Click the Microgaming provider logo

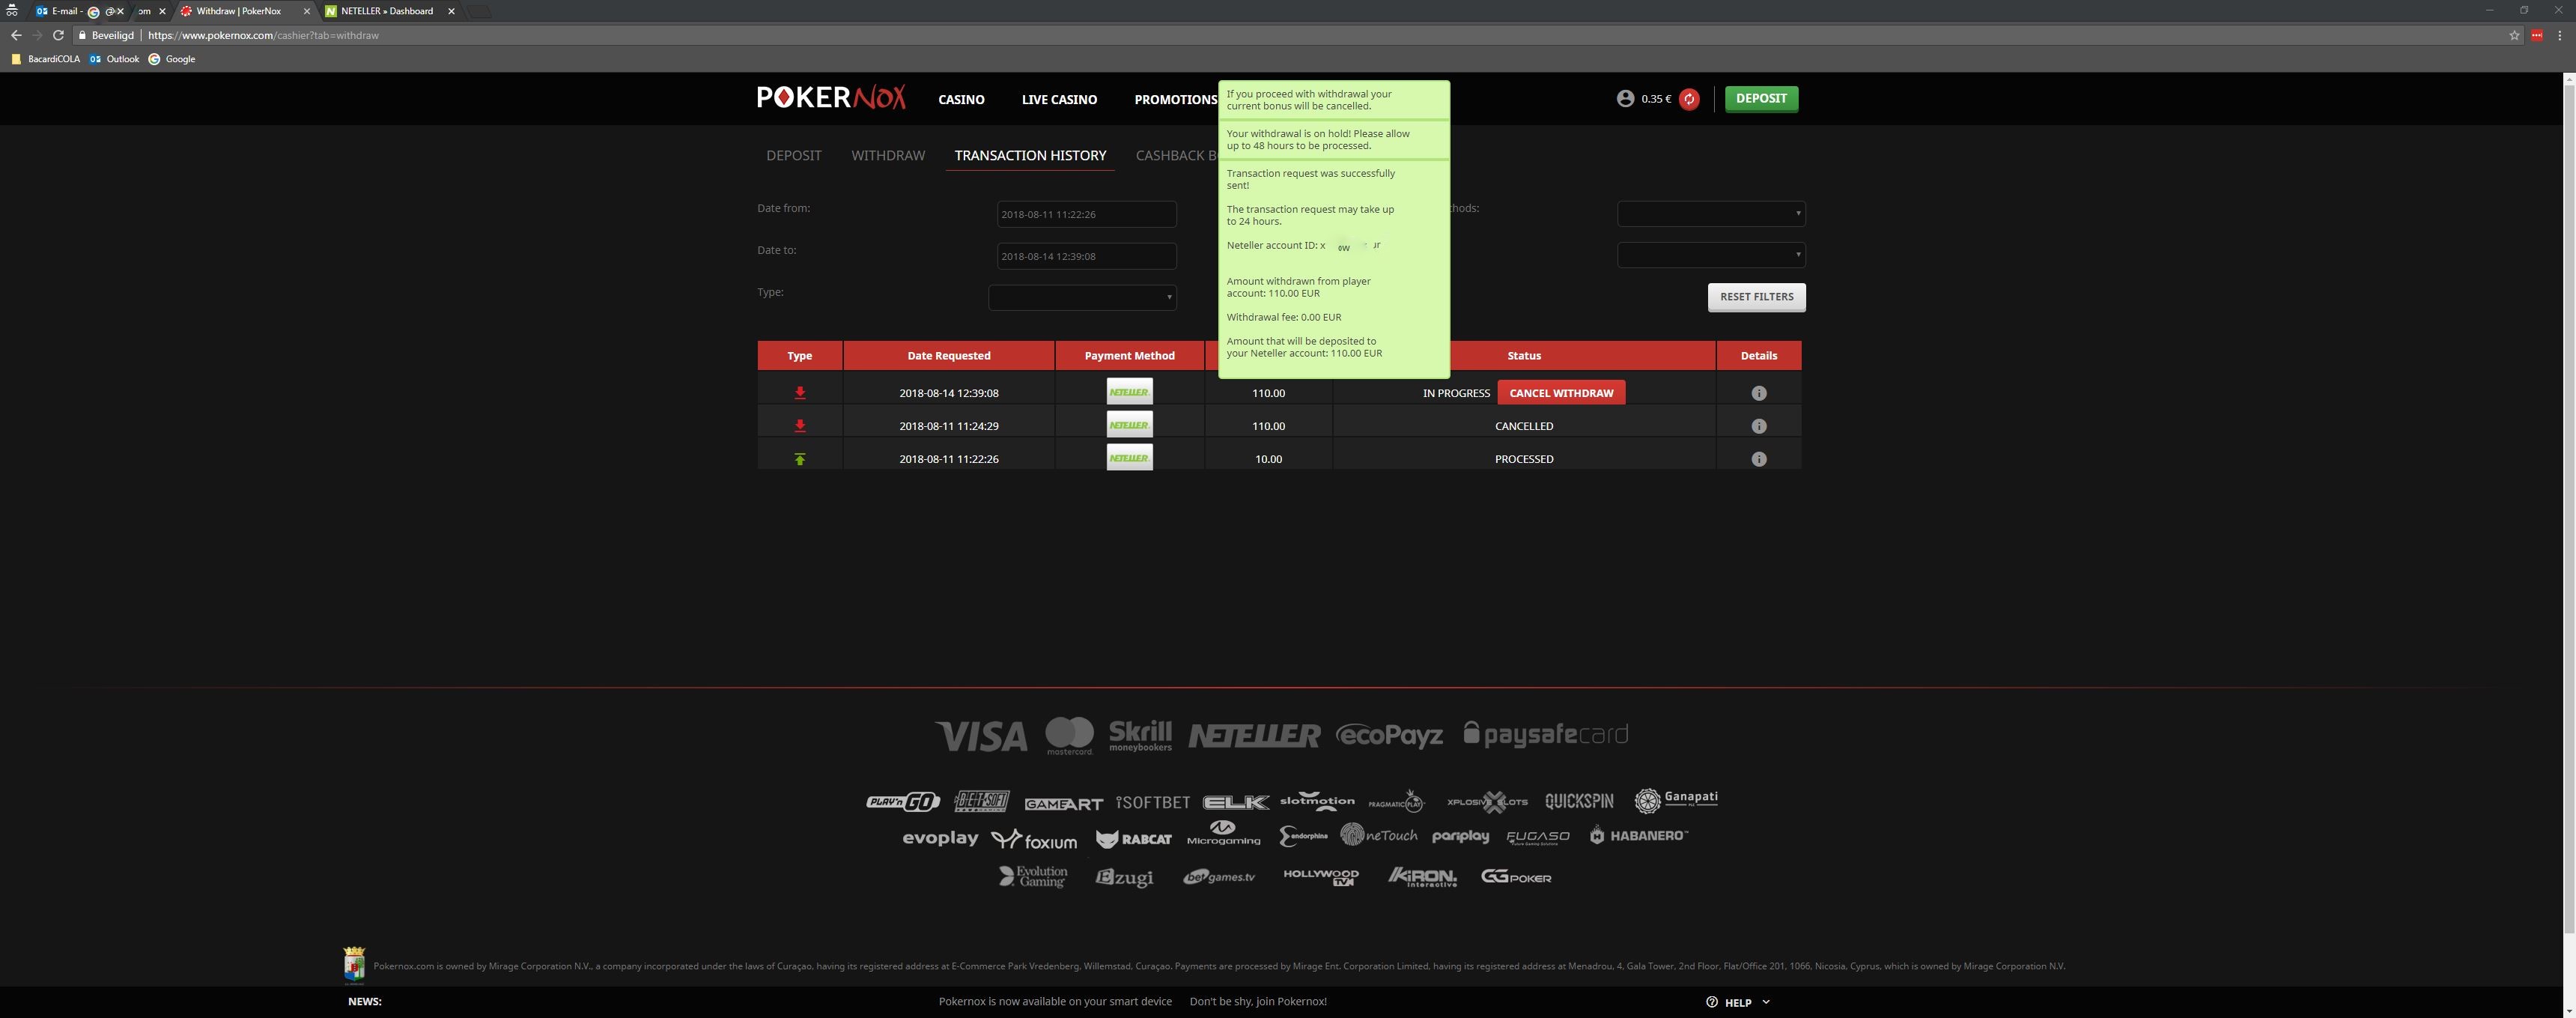click(1223, 833)
